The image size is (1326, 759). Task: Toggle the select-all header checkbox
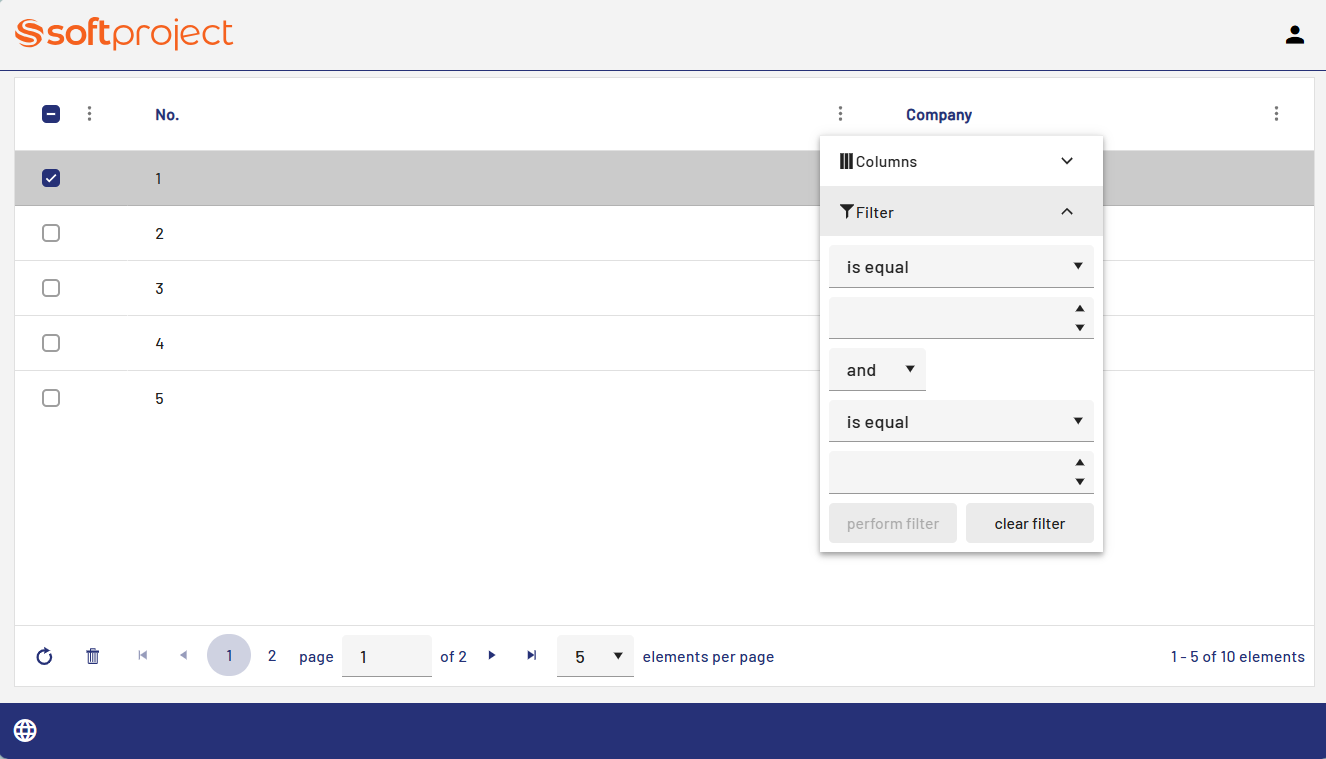point(51,114)
